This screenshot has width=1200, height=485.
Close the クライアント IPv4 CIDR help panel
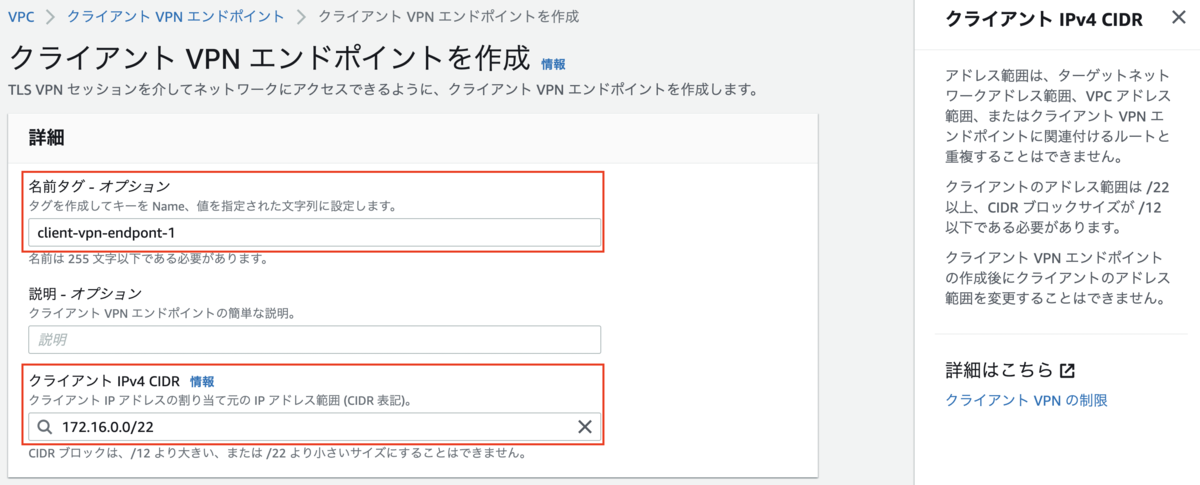(1178, 18)
